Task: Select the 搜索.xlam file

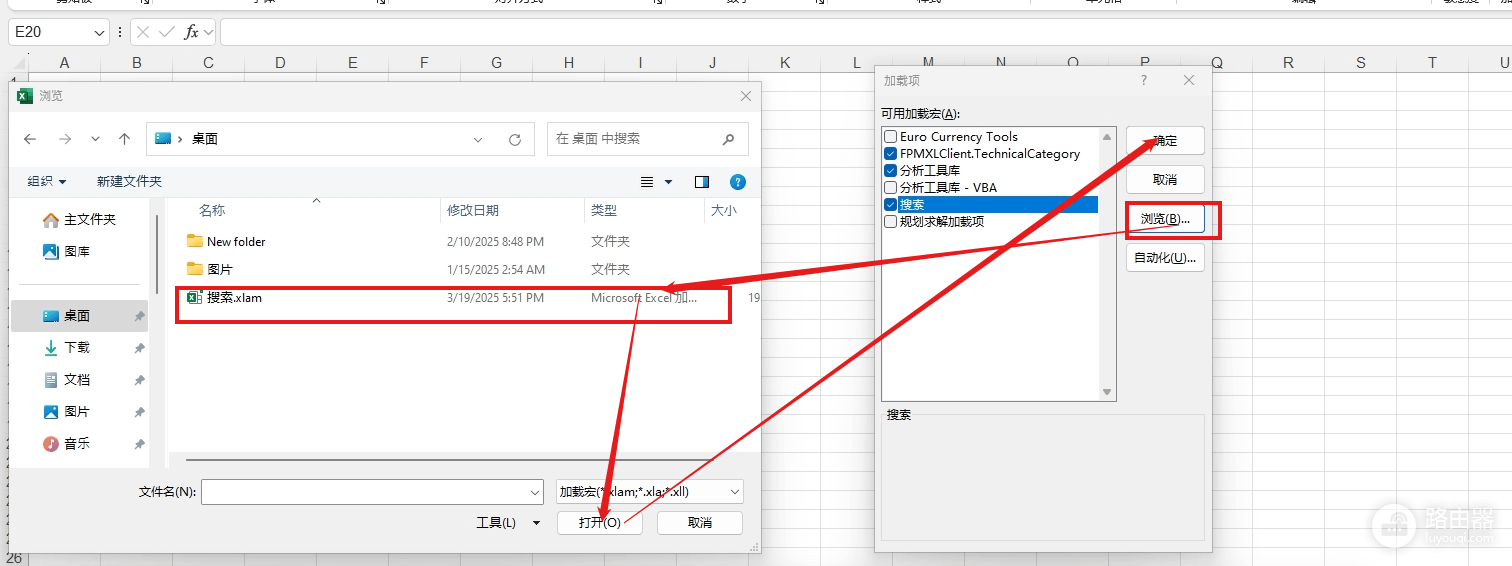Action: click(x=234, y=297)
